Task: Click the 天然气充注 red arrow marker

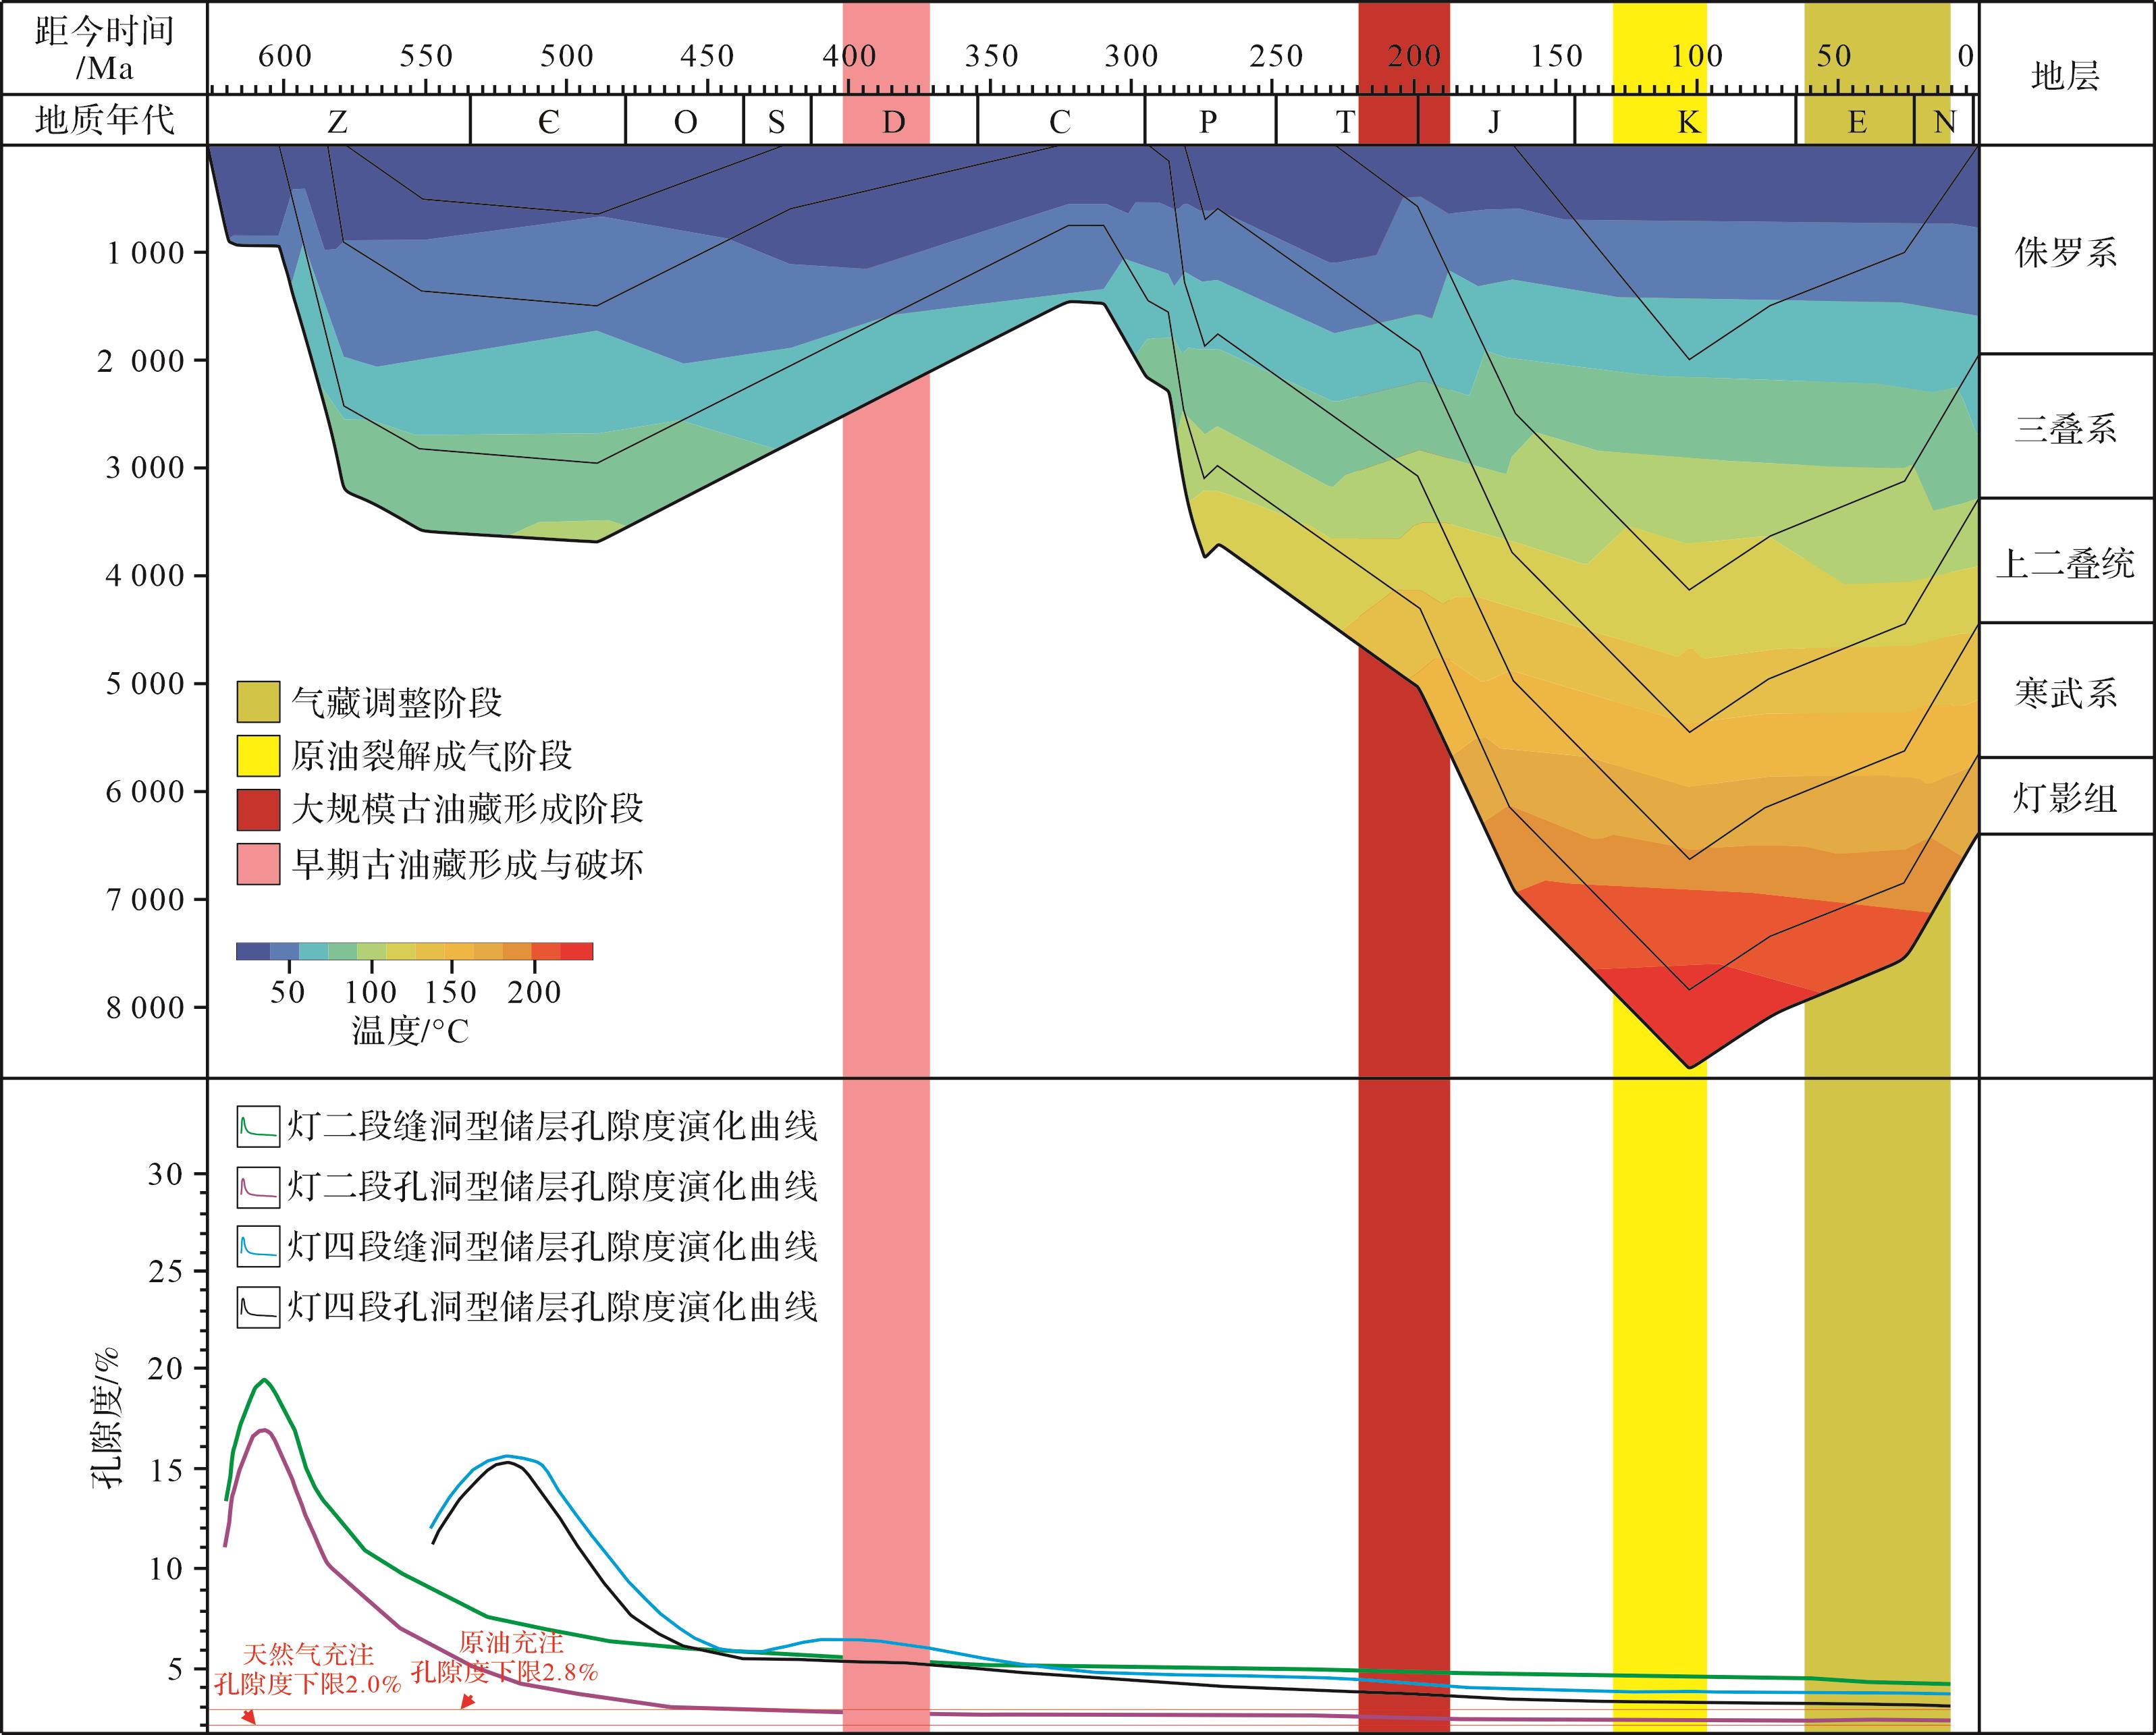Action: pyautogui.click(x=250, y=1717)
